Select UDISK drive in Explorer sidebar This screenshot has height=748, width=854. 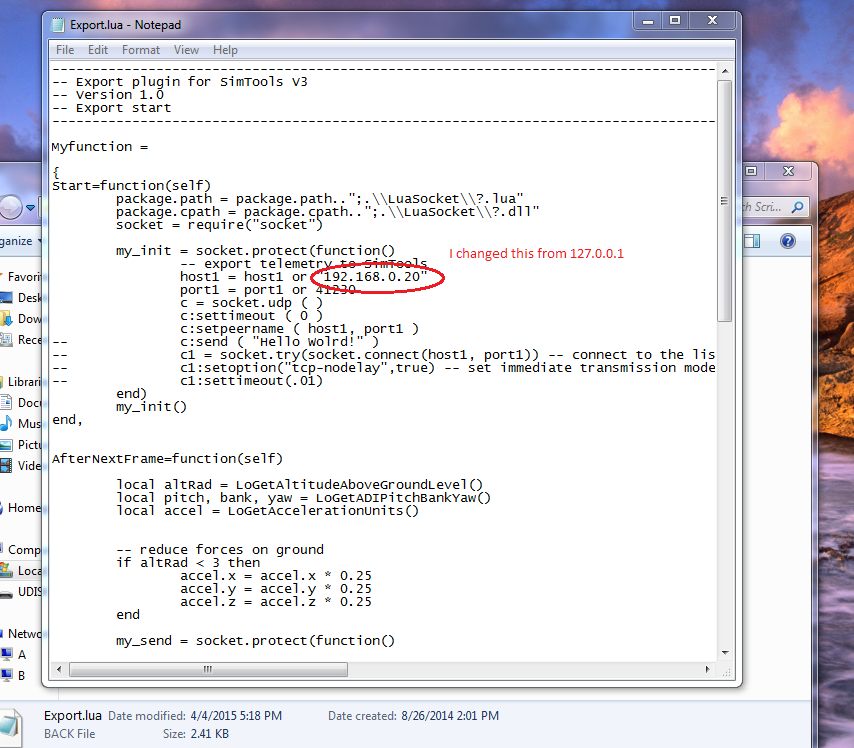(22, 592)
